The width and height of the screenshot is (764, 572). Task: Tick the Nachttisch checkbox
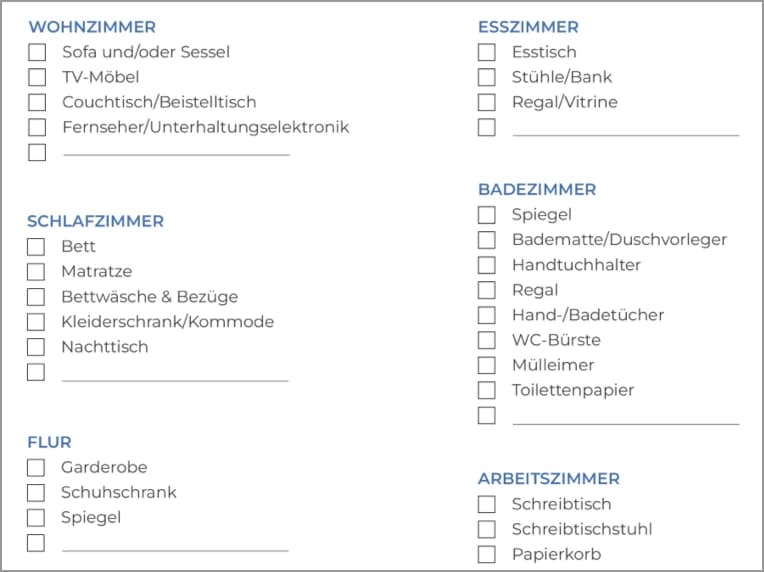pyautogui.click(x=36, y=347)
